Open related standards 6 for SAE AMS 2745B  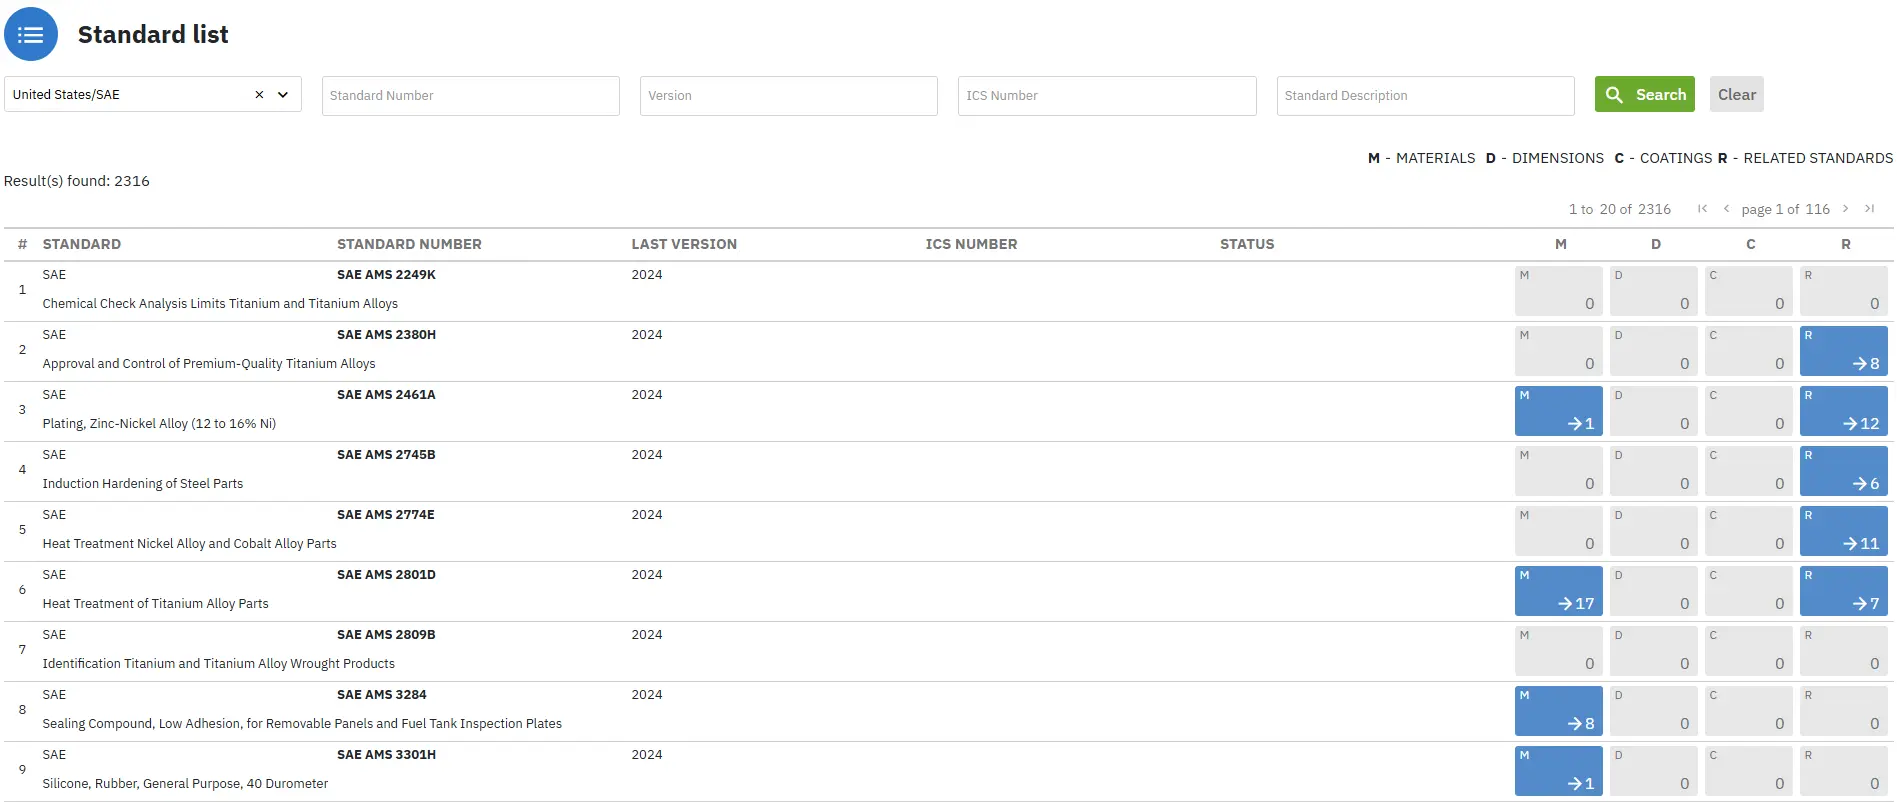click(1843, 471)
